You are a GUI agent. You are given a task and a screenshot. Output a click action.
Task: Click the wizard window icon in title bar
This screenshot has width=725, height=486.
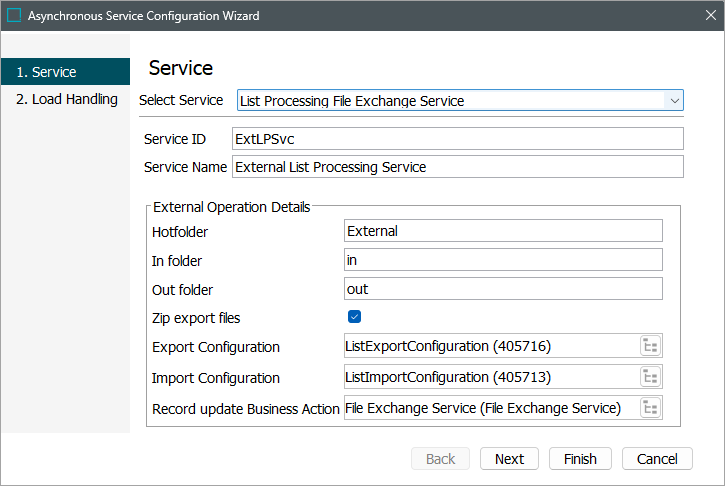click(x=14, y=15)
